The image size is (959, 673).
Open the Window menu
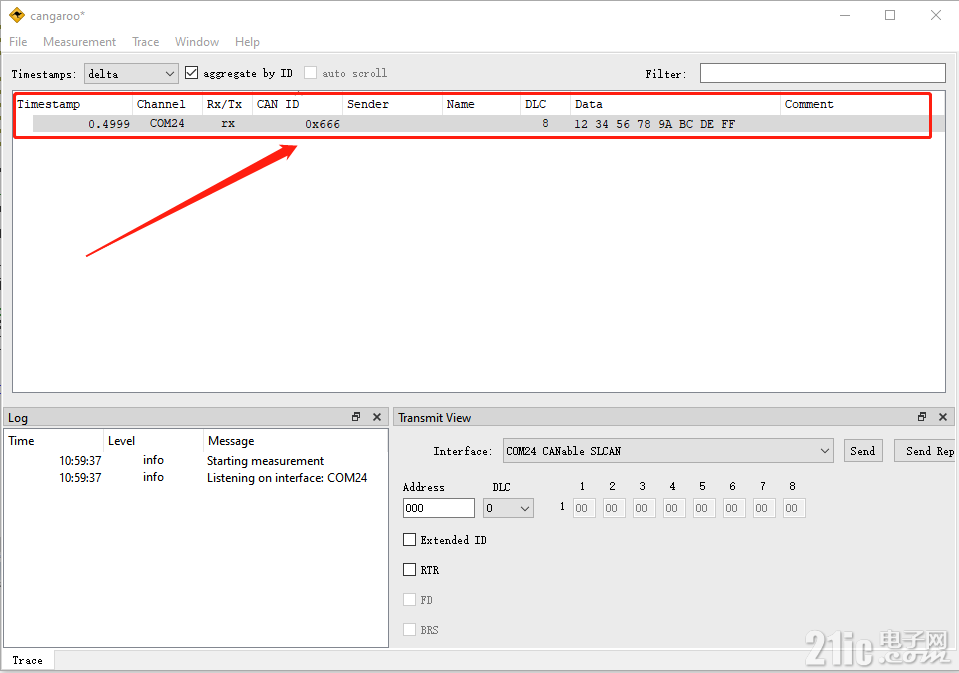[x=197, y=42]
